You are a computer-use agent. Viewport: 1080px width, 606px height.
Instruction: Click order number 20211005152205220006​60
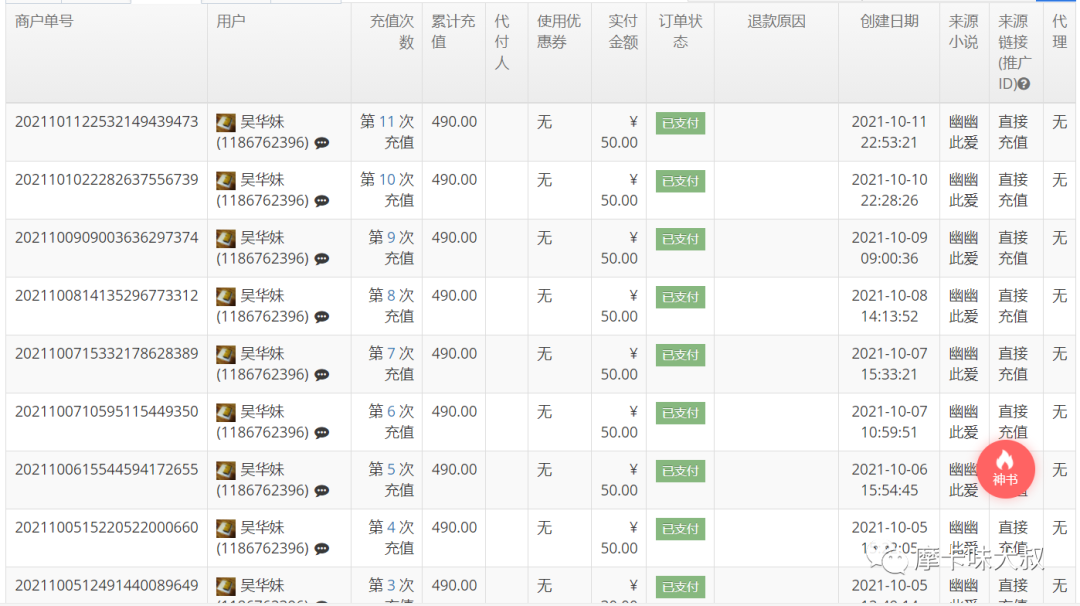click(107, 527)
